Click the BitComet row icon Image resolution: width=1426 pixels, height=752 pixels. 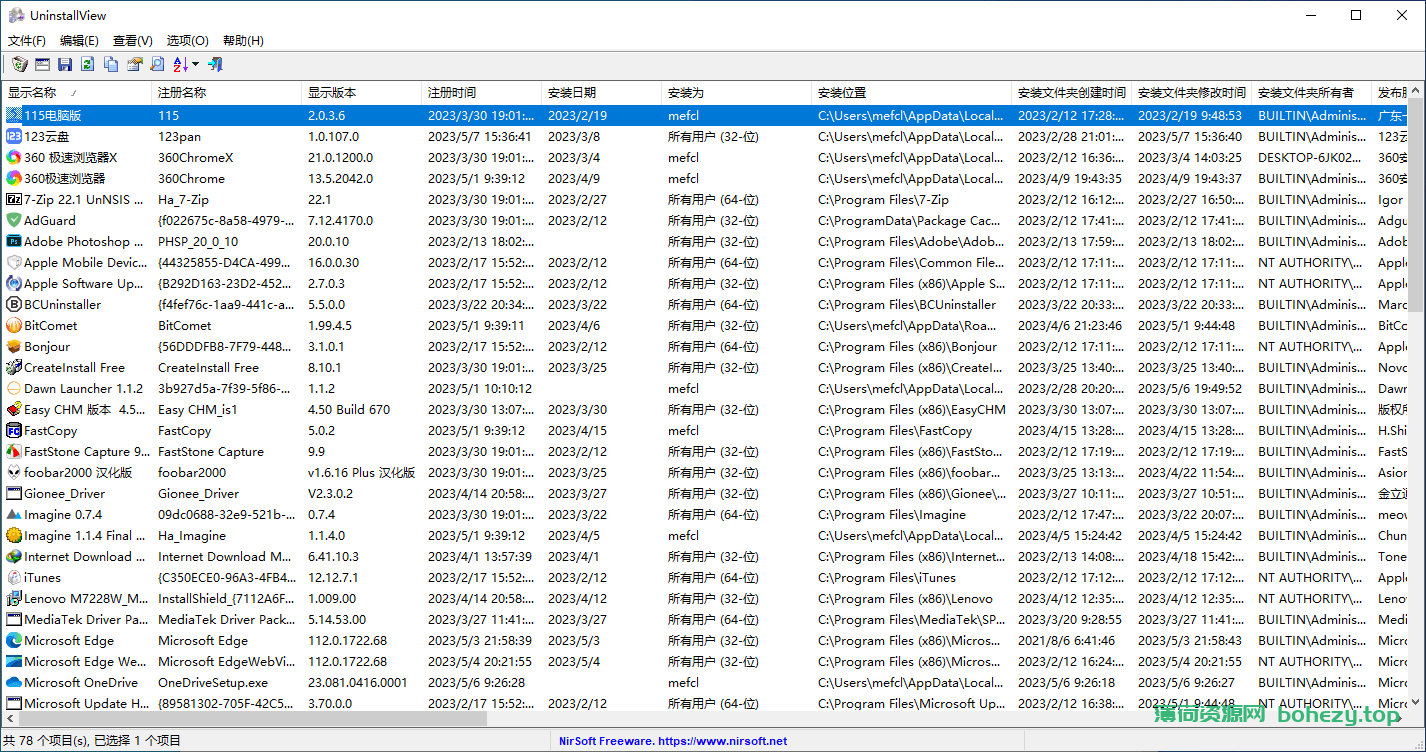tap(14, 325)
